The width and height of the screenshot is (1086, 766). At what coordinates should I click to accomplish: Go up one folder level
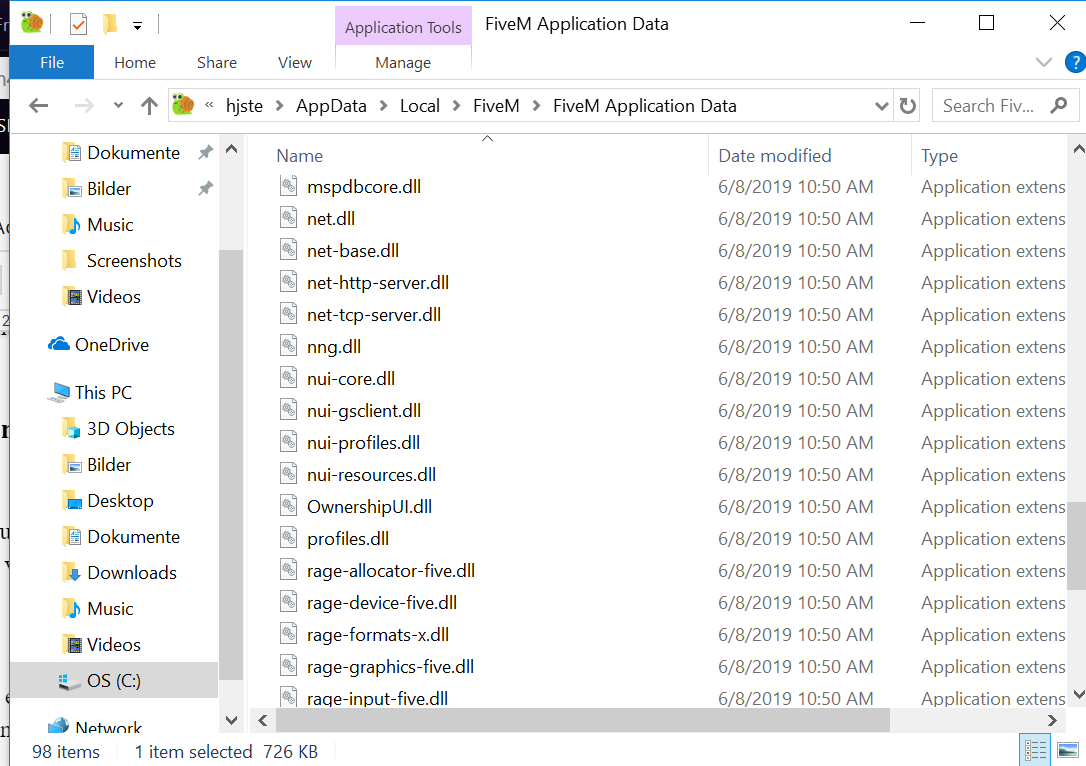point(149,106)
